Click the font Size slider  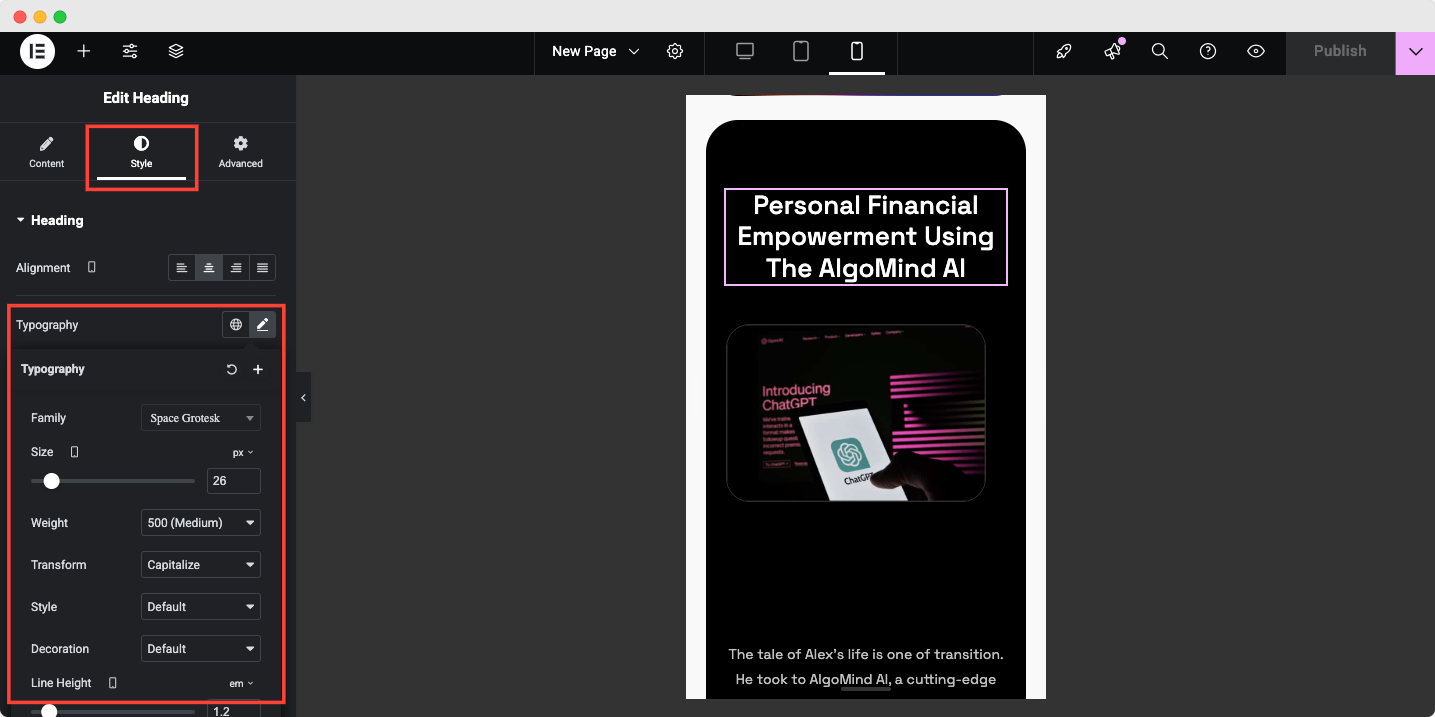52,481
